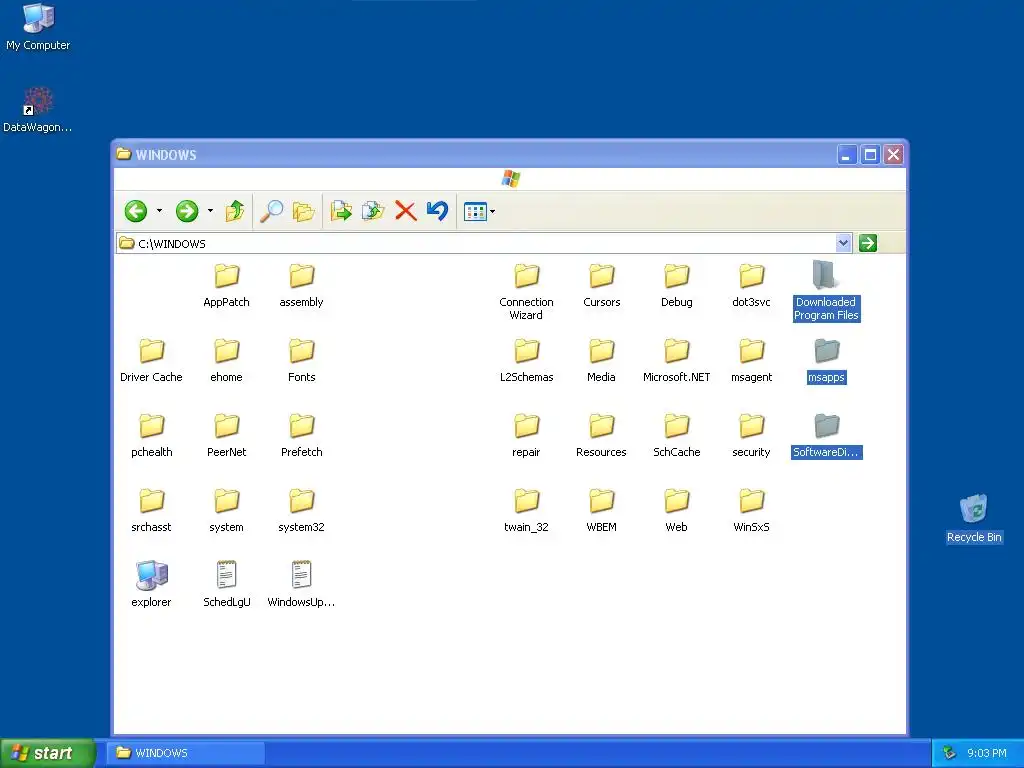Select the SchedLgU text file
The width and height of the screenshot is (1024, 768).
[x=227, y=584]
